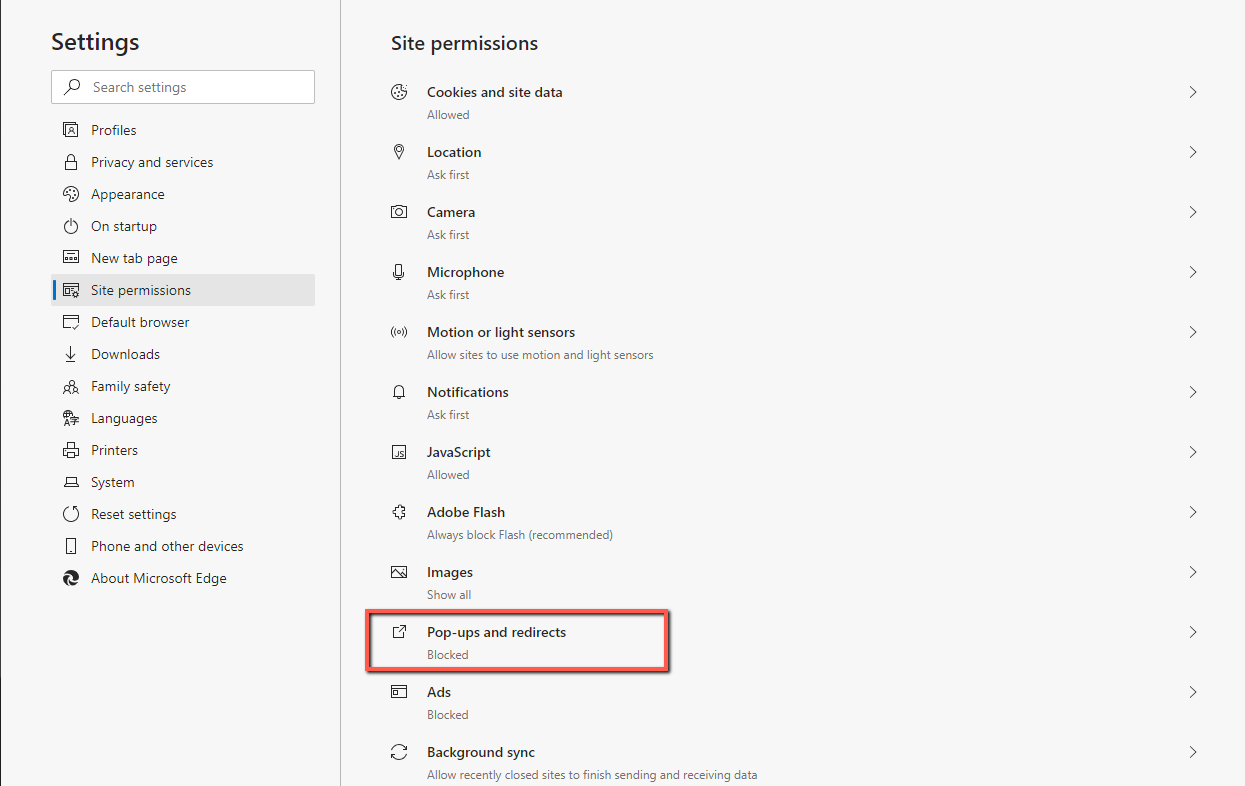
Task: Click the Cookies and site data icon
Action: pos(399,92)
